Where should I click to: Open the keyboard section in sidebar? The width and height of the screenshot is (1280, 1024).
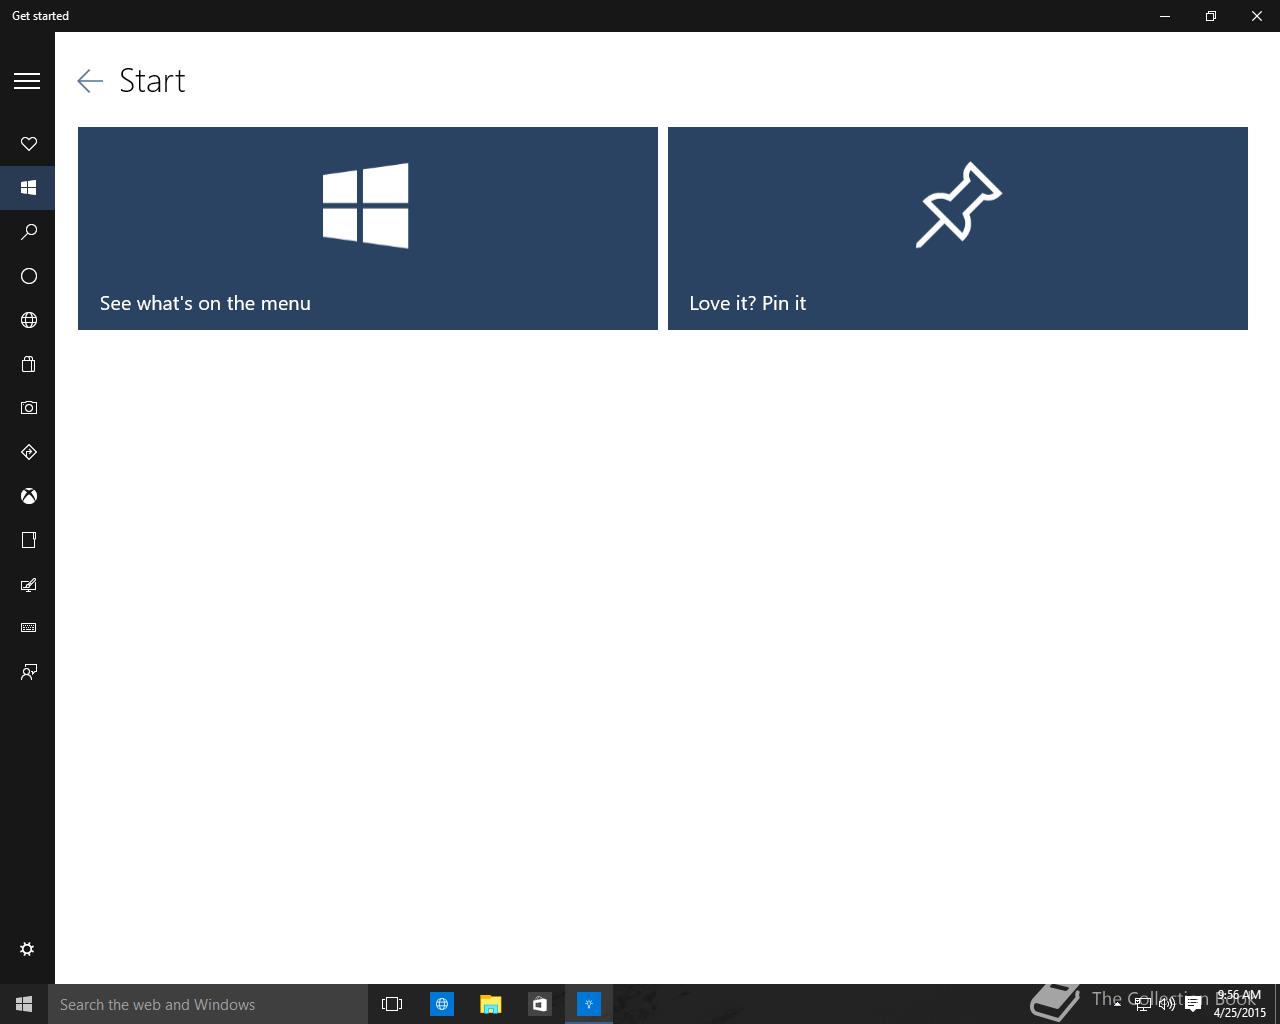coord(28,628)
